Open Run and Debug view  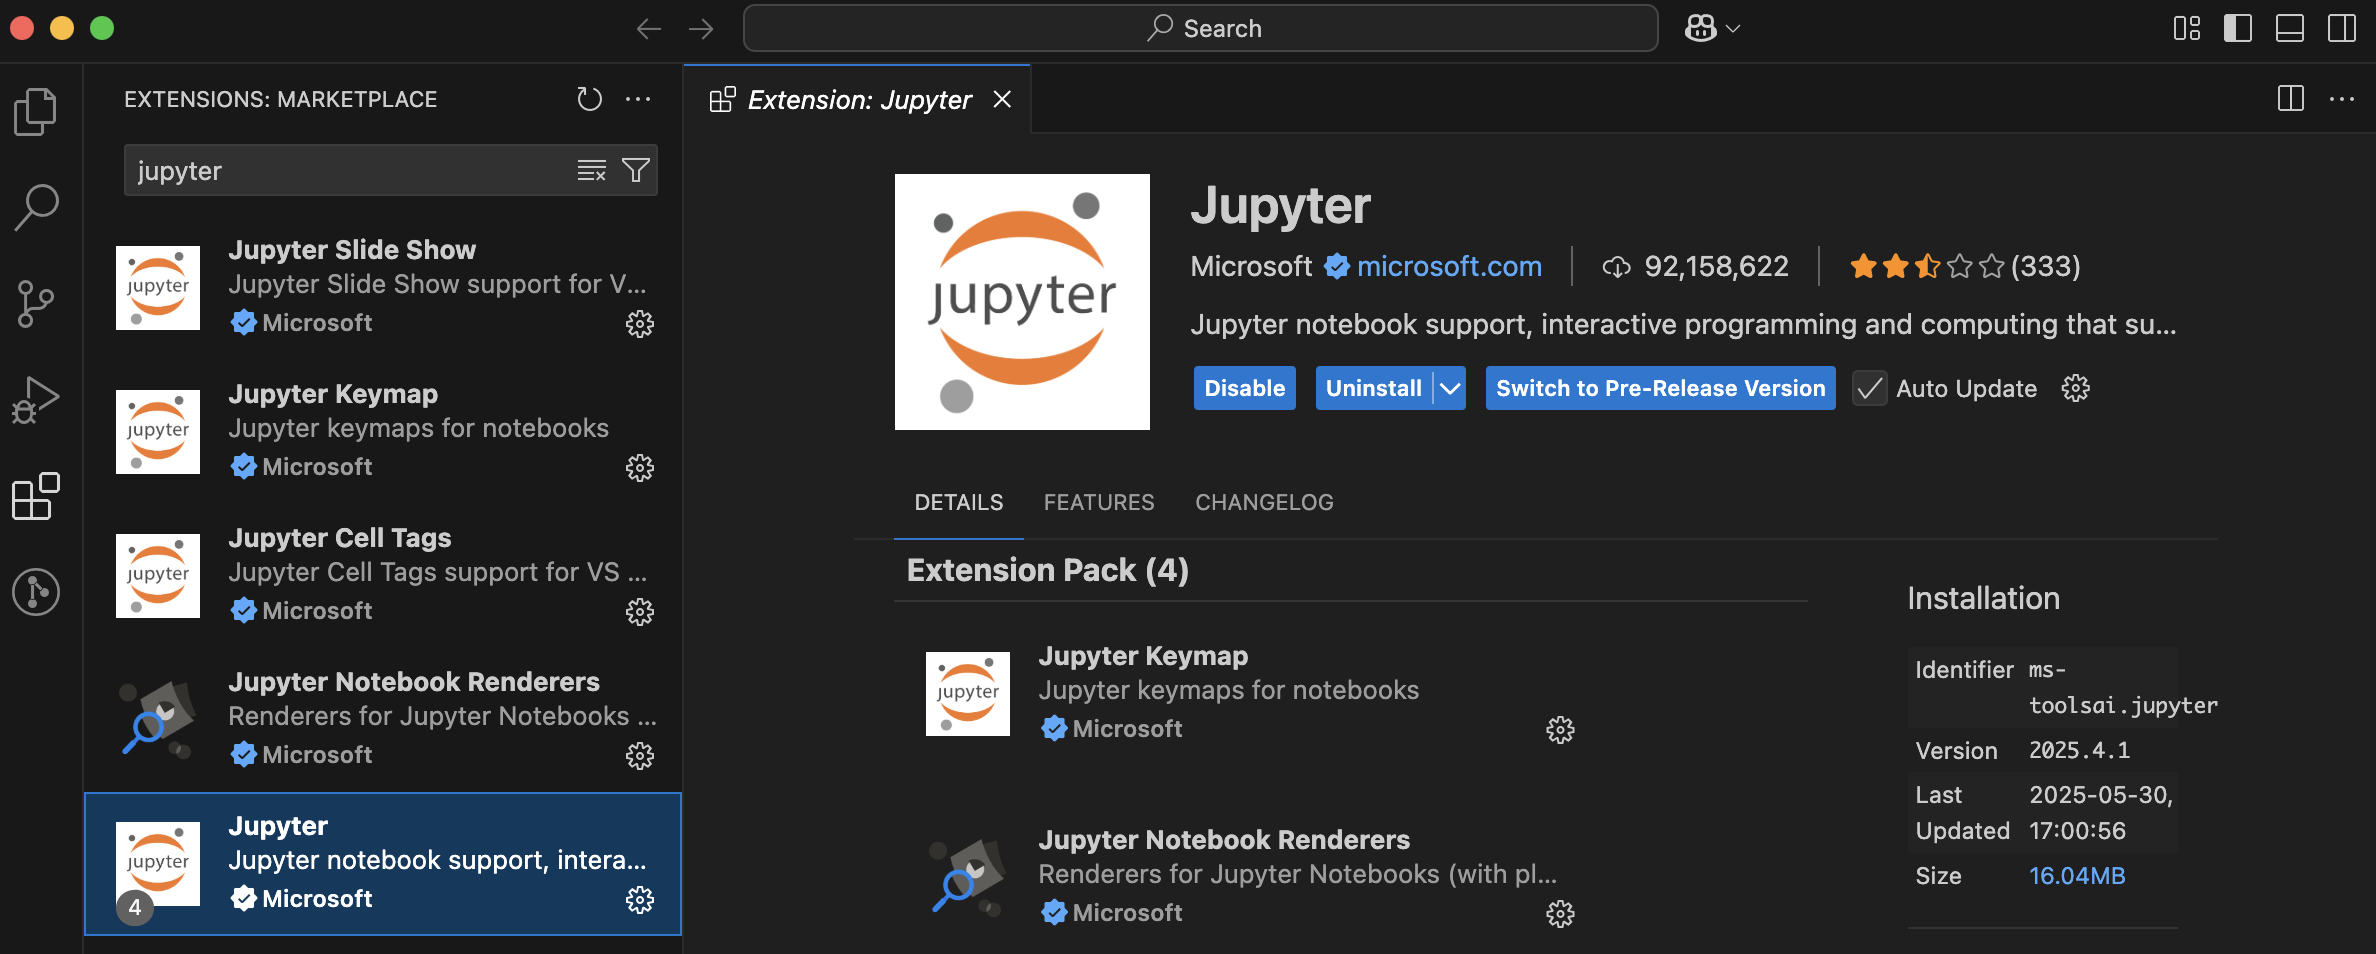(36, 400)
